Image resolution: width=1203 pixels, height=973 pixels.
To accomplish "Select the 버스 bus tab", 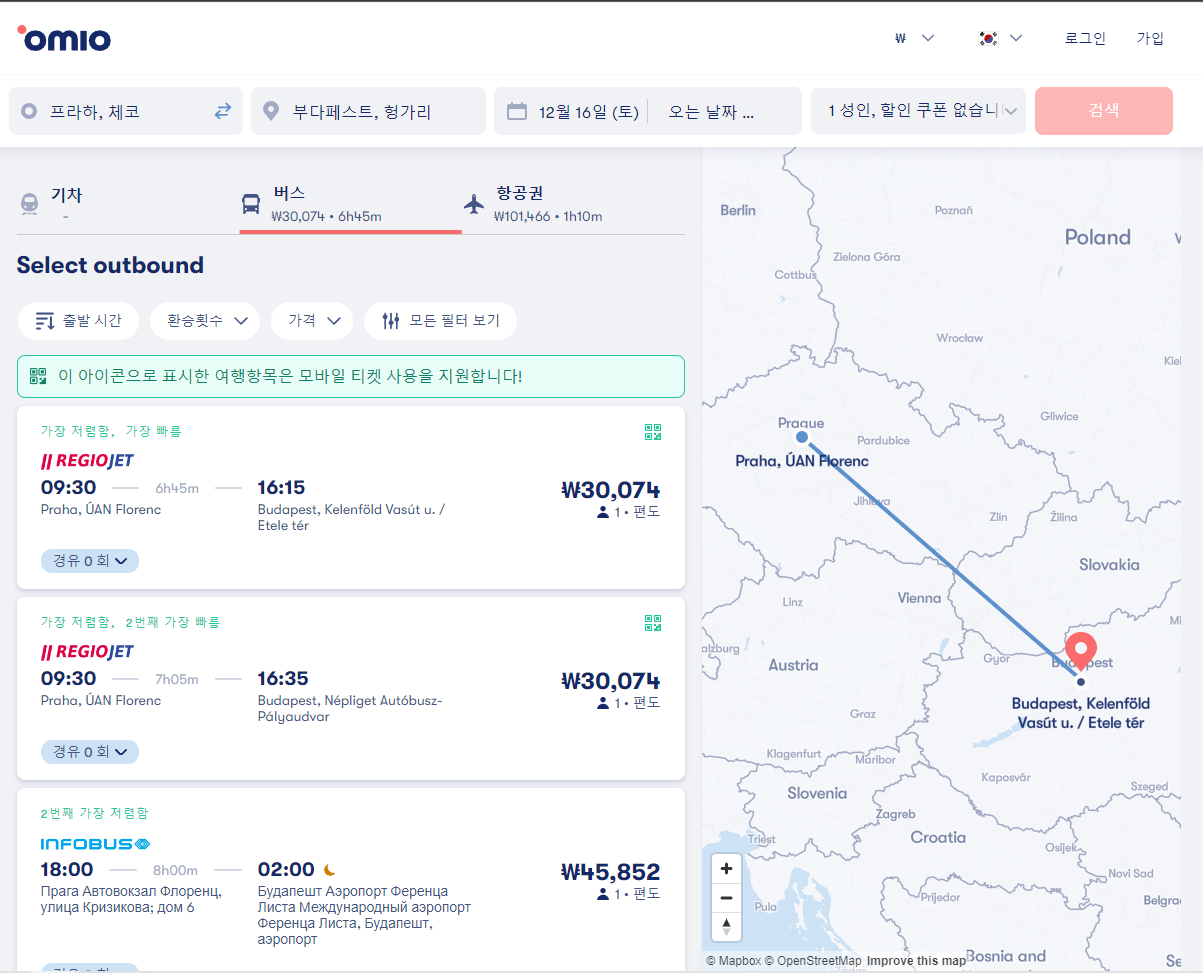I will pyautogui.click(x=350, y=204).
